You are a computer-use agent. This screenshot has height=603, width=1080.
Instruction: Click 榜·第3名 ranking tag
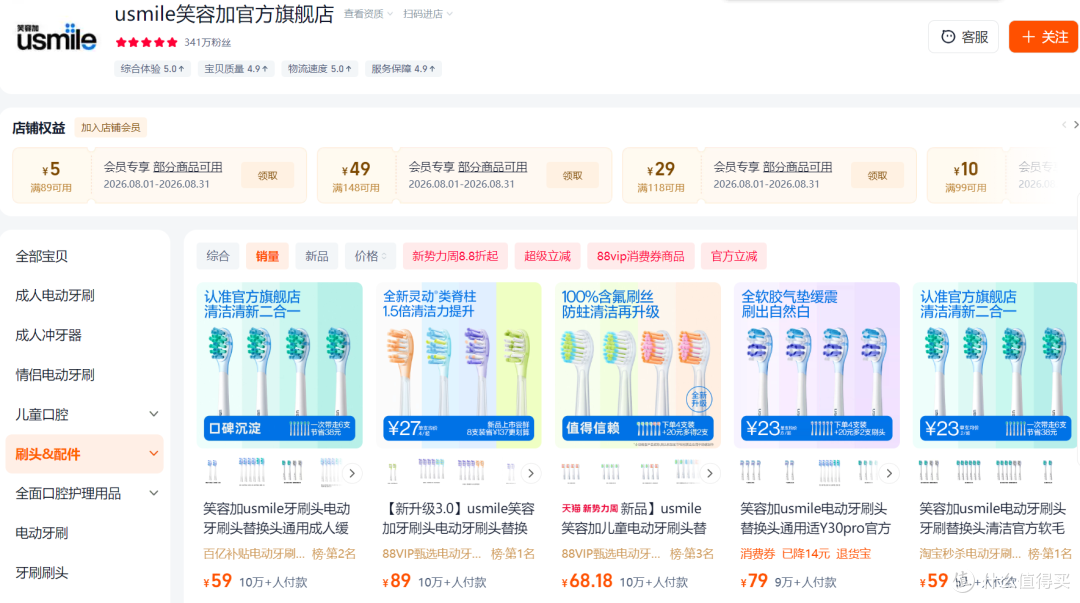coord(692,553)
